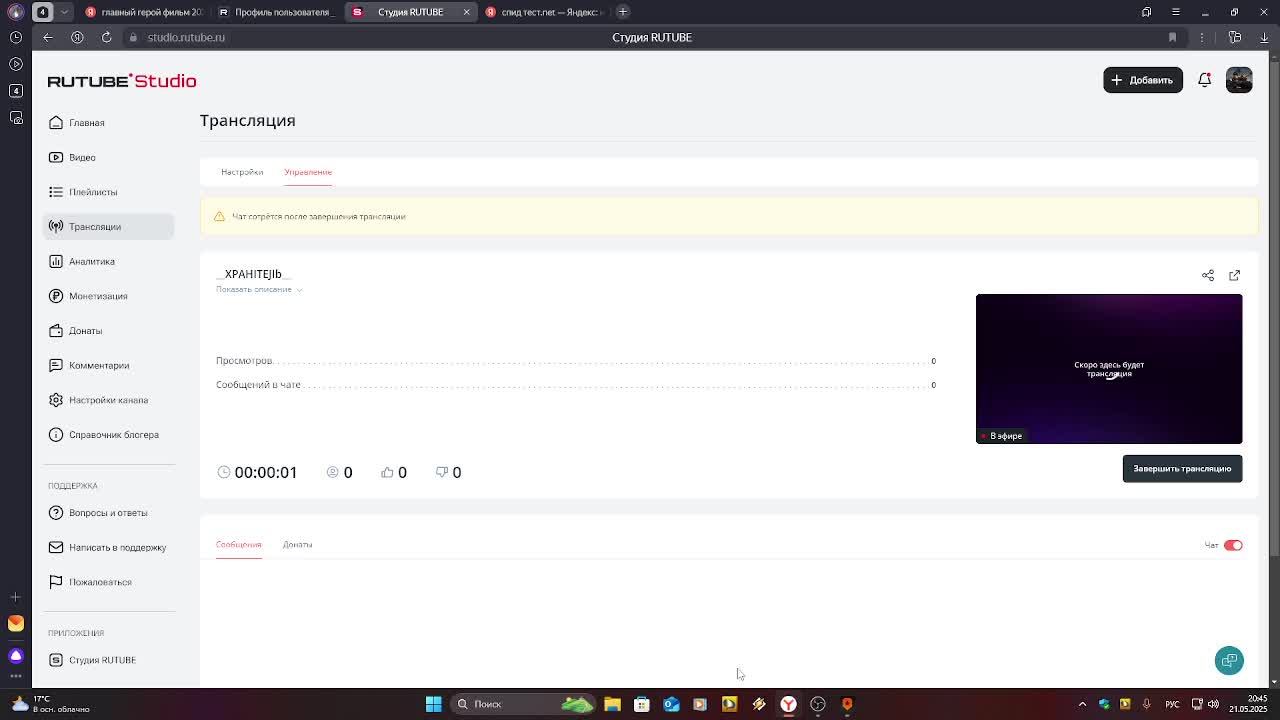Image resolution: width=1280 pixels, height=720 pixels.
Task: Select the Донаты chat tab
Action: [297, 544]
